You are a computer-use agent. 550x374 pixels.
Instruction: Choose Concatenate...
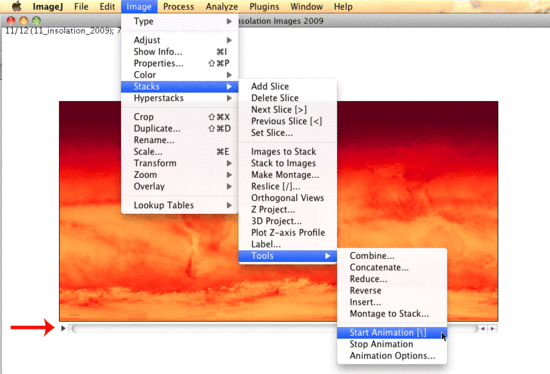pos(392,267)
